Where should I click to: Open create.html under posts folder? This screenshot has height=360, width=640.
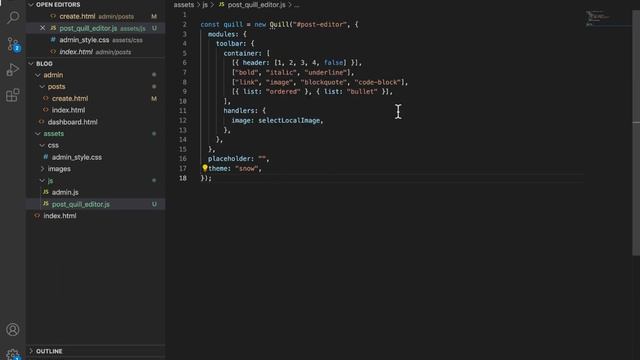[x=96, y=98]
